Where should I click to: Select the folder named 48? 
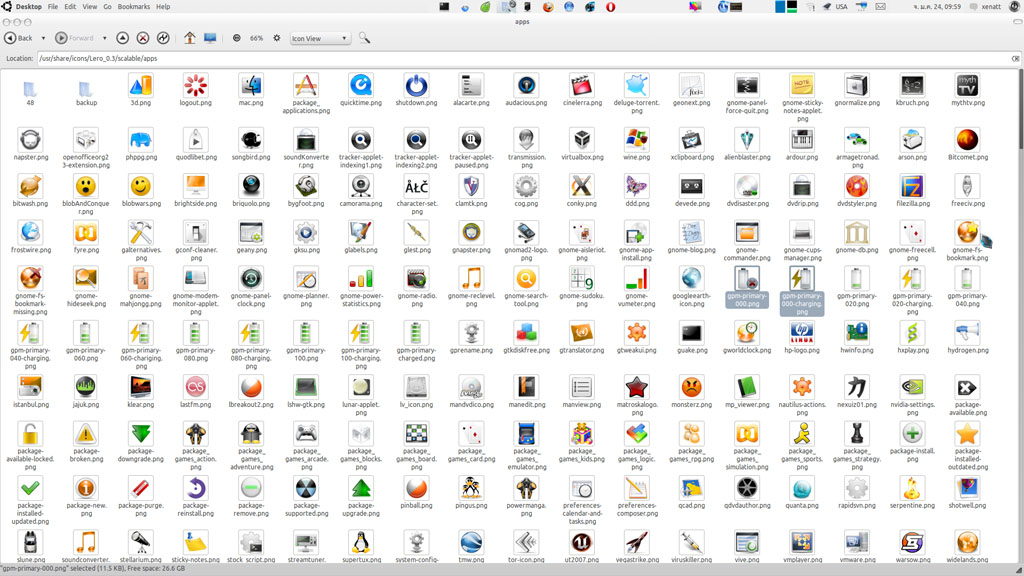click(30, 91)
